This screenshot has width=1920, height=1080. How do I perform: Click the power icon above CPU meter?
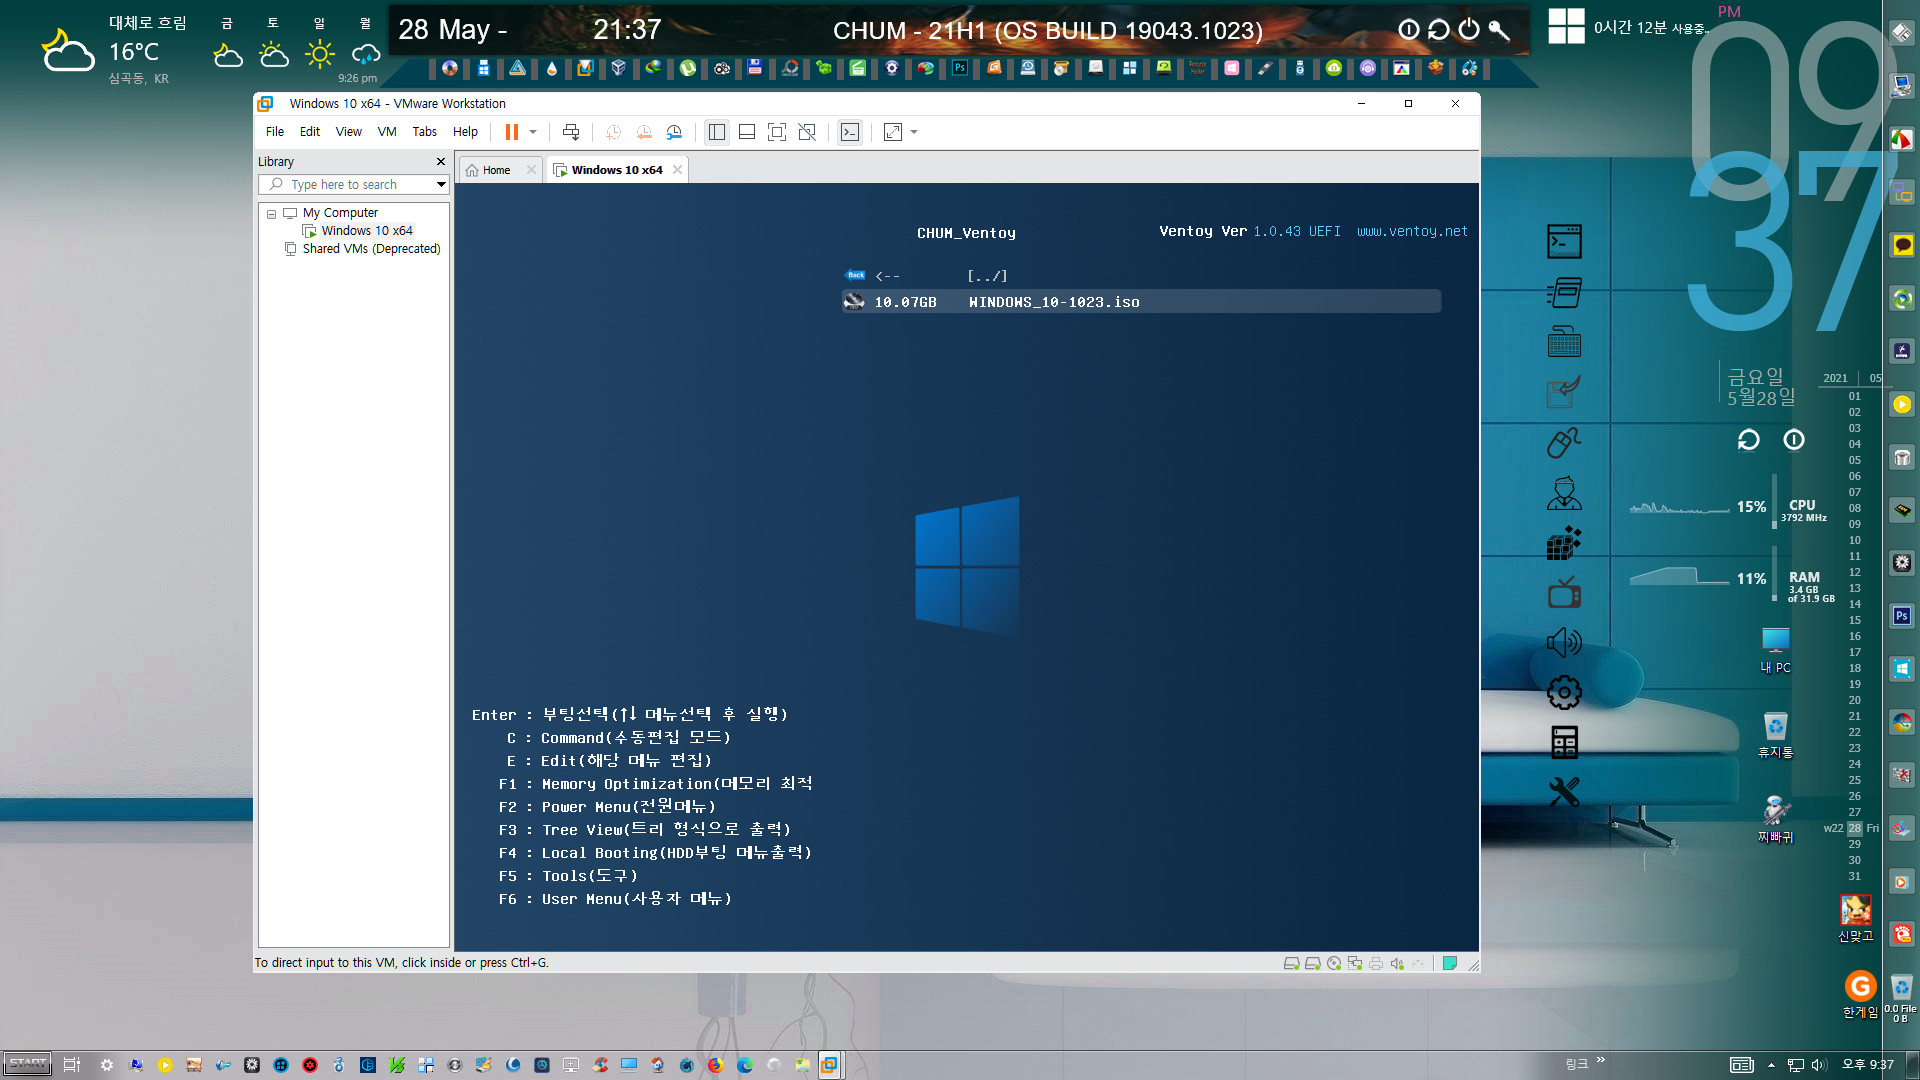(x=1794, y=440)
